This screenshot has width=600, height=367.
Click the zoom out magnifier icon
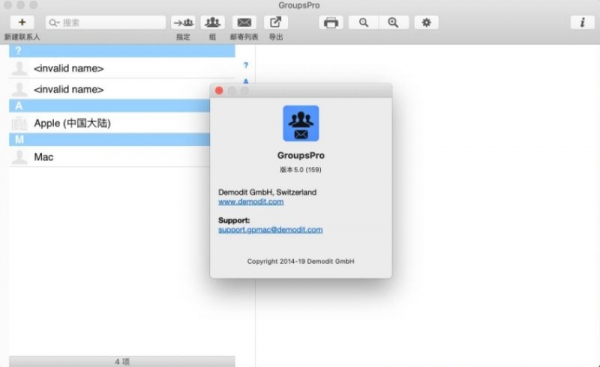(x=364, y=23)
